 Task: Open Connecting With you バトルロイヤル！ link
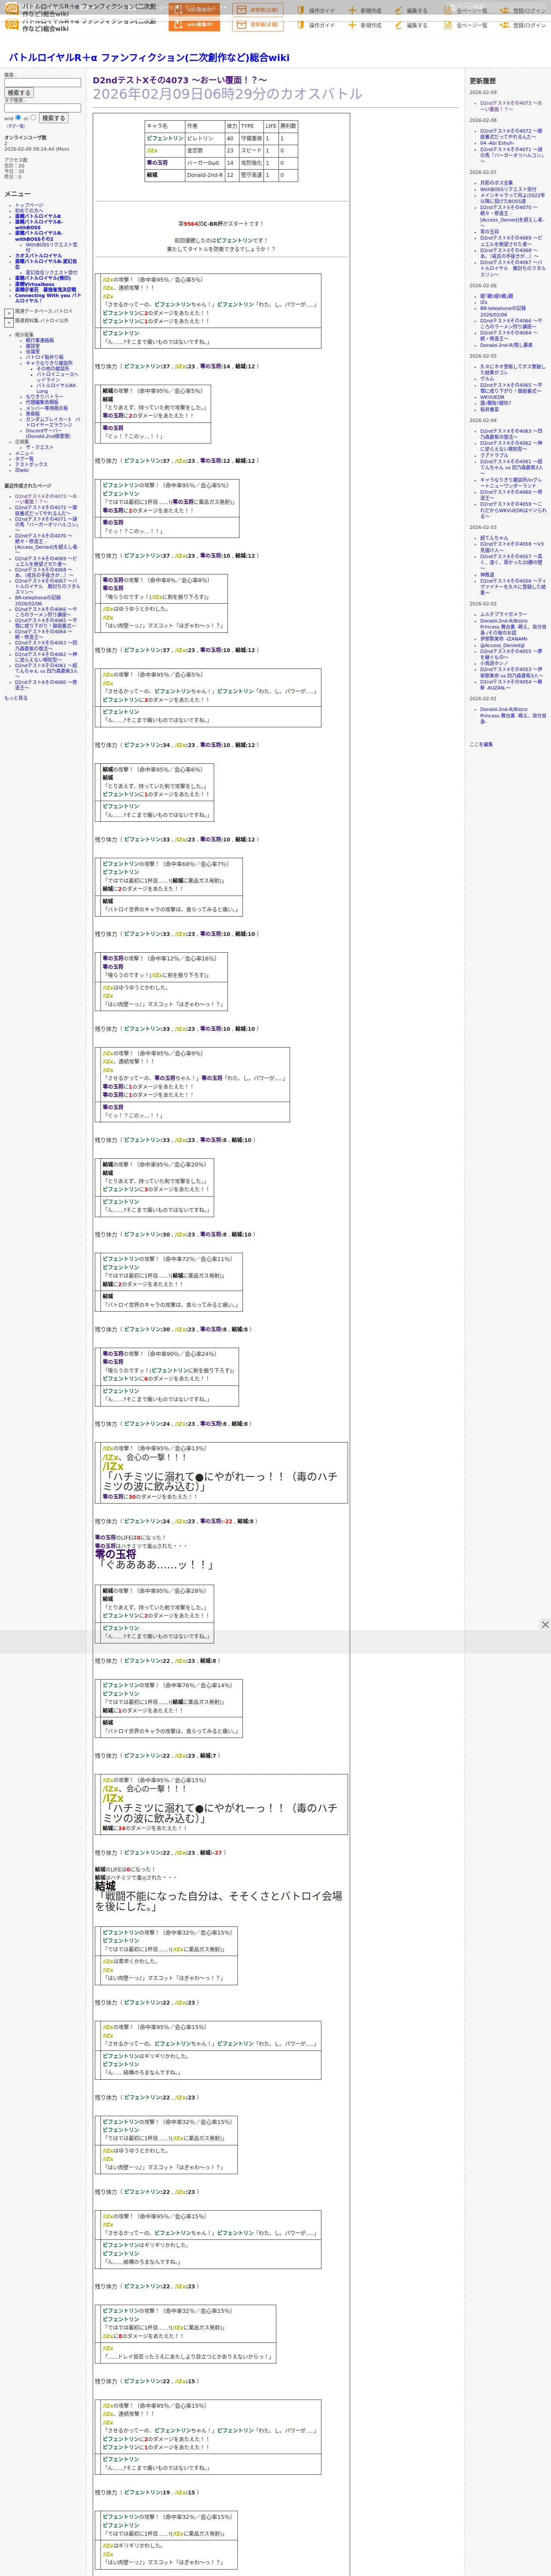(48, 298)
